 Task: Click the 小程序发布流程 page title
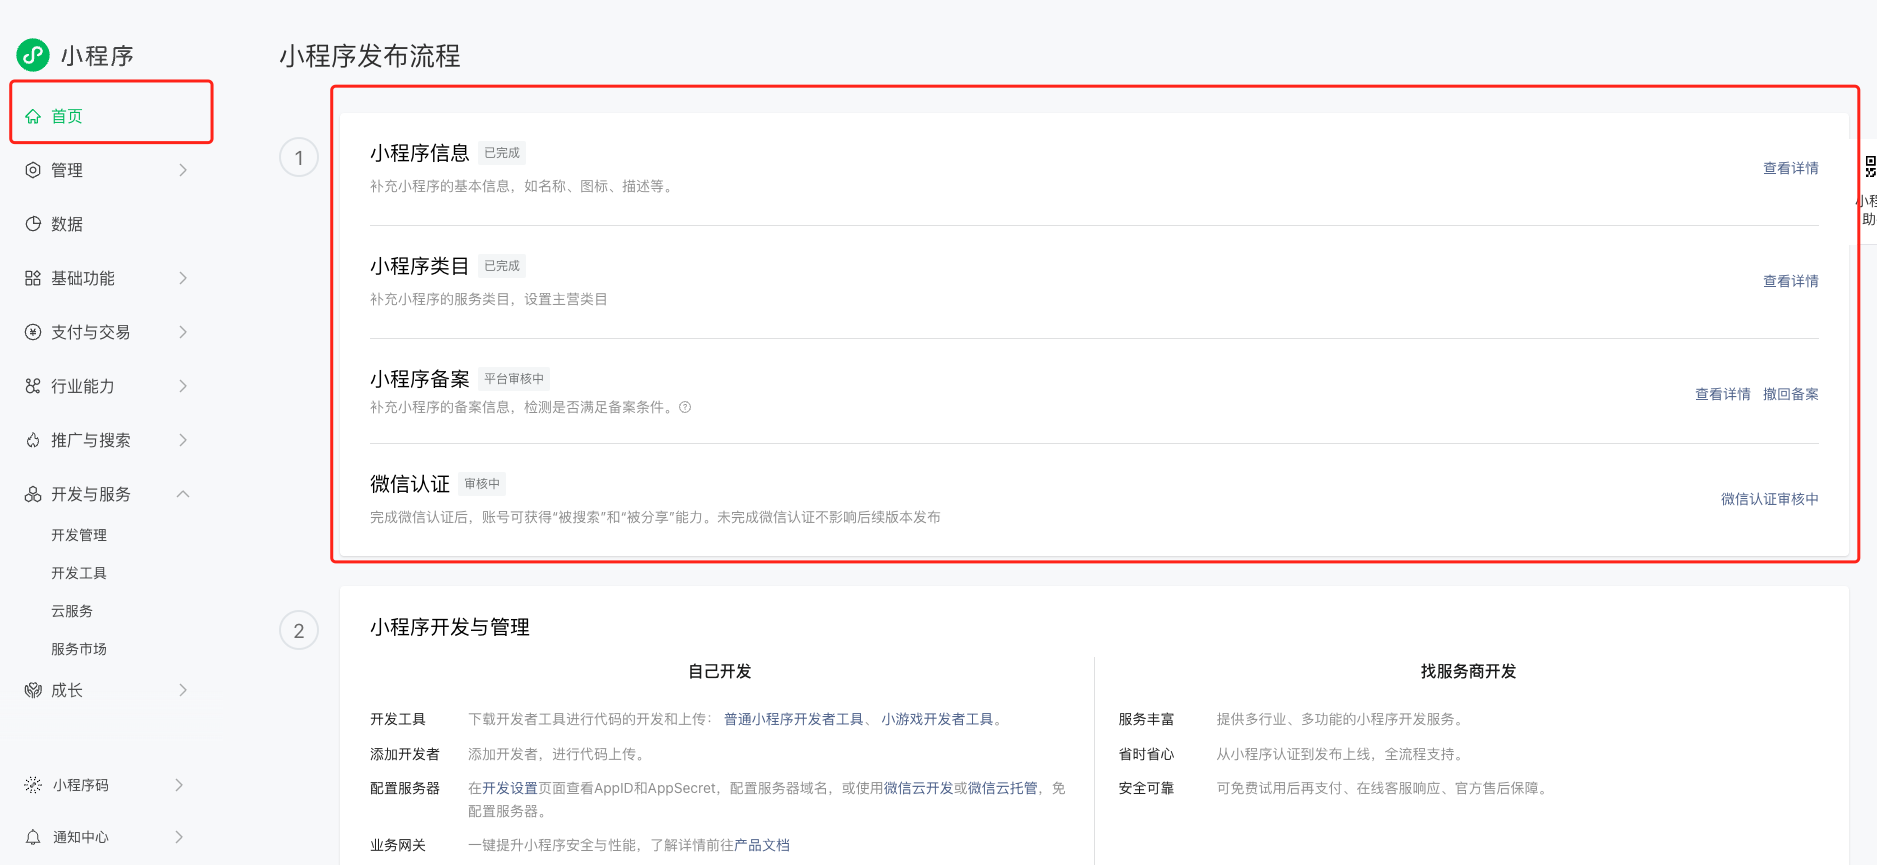coord(370,56)
